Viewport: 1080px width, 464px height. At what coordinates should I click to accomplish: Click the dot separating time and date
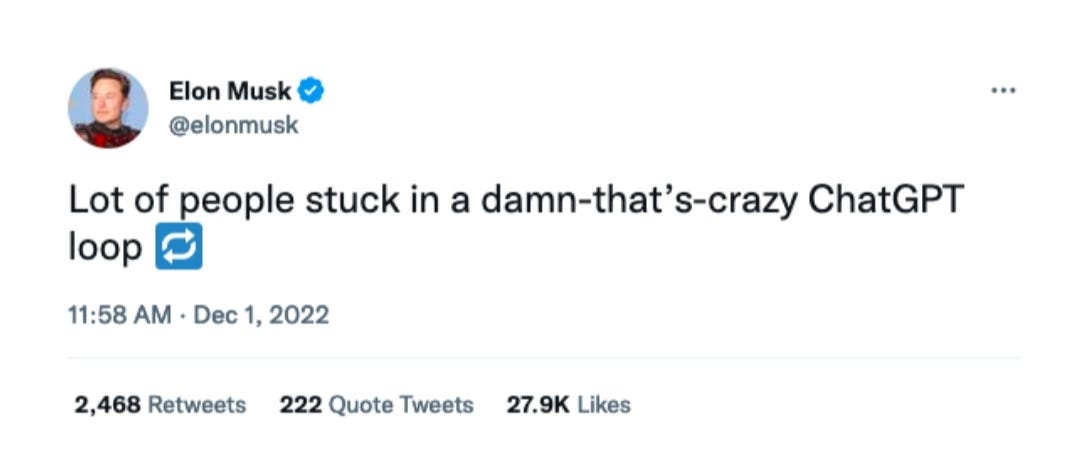[x=183, y=316]
